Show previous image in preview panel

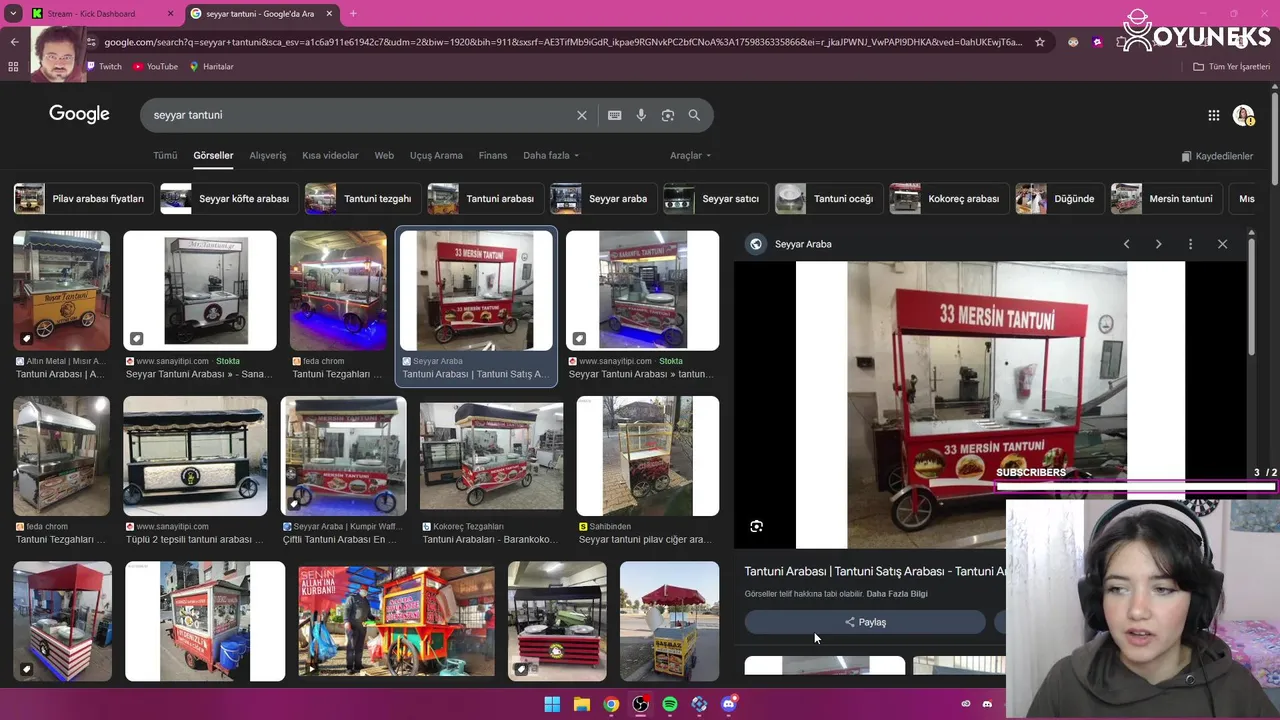pyautogui.click(x=1126, y=244)
